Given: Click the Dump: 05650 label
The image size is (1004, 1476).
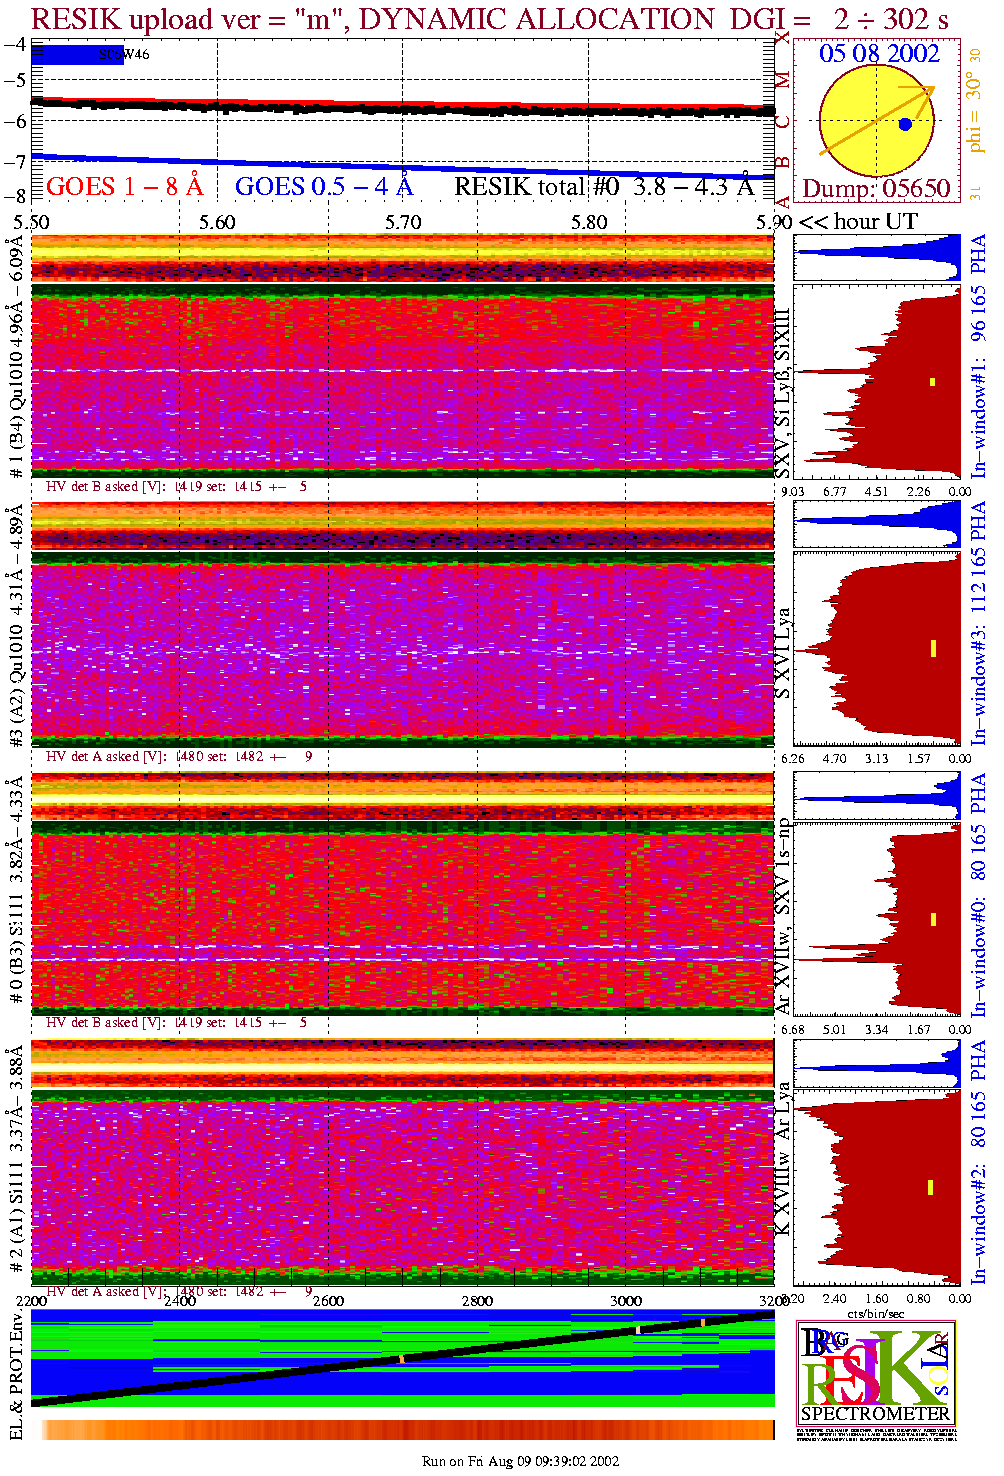Looking at the screenshot, I should tap(876, 189).
